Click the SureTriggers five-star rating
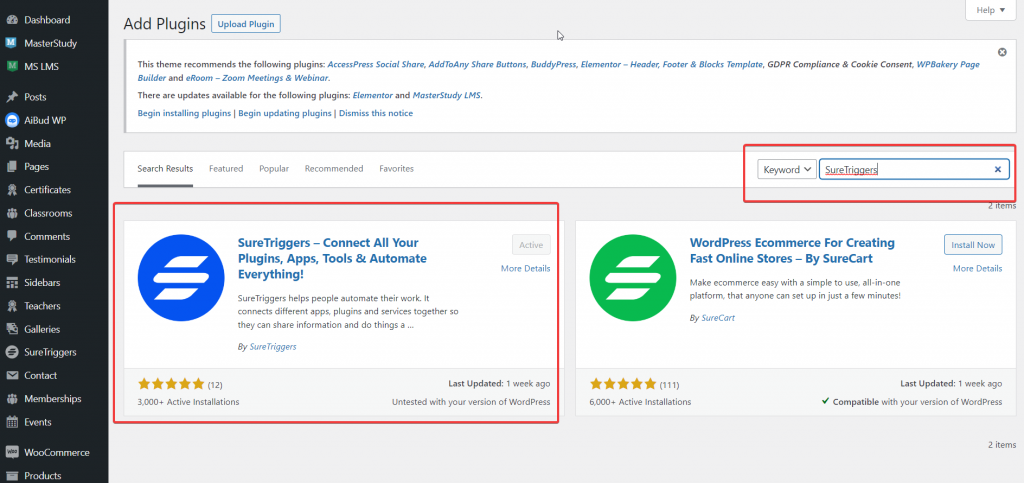 tap(171, 384)
